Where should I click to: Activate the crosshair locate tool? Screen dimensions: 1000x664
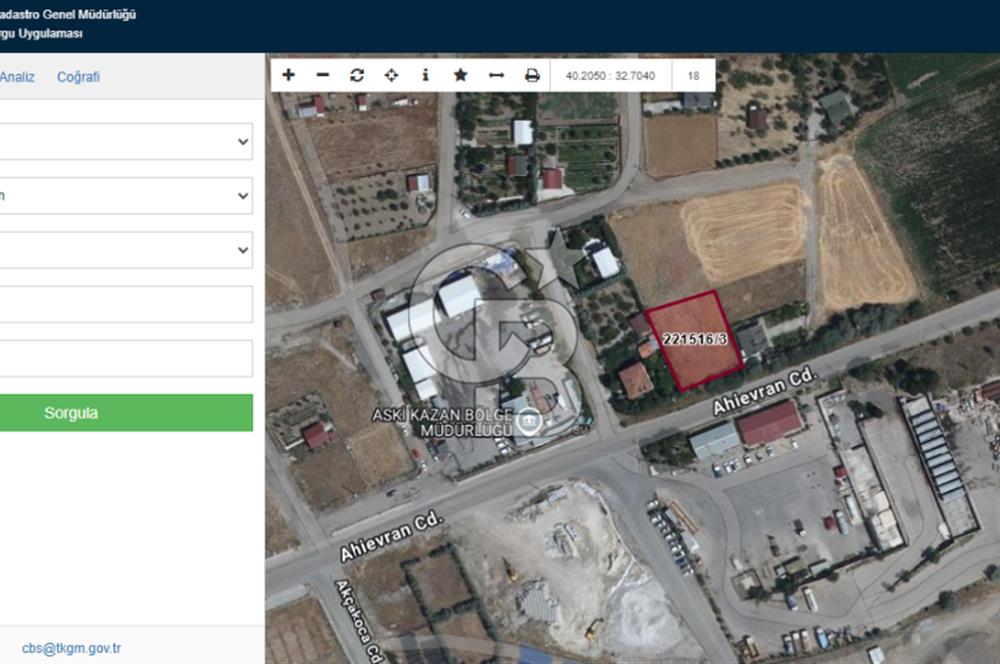pyautogui.click(x=392, y=75)
